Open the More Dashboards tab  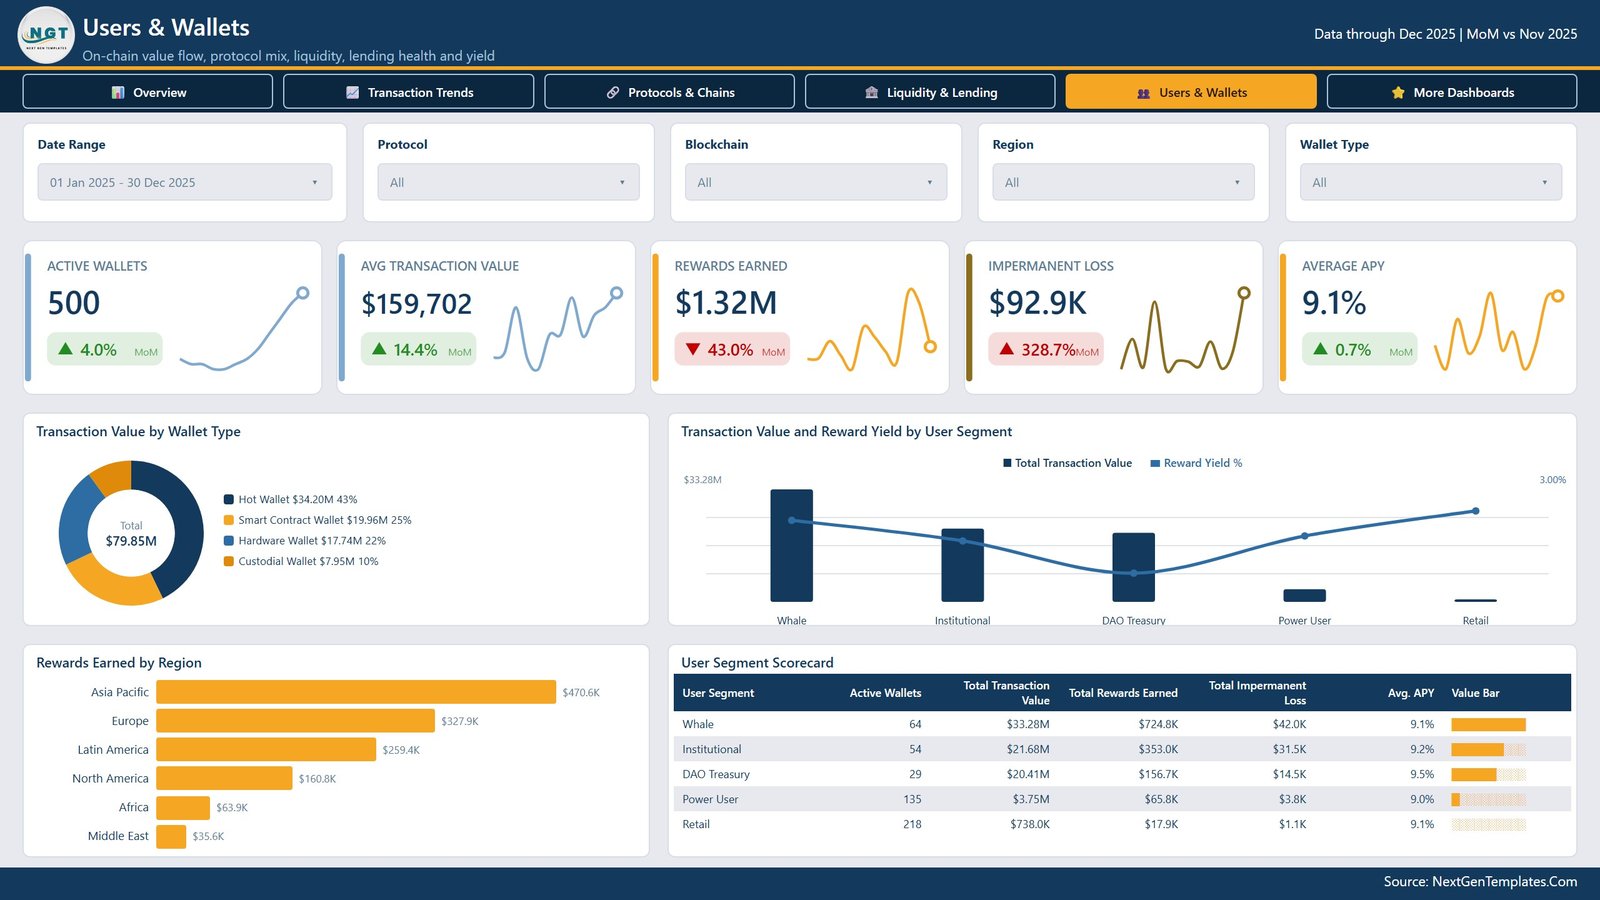click(1452, 92)
